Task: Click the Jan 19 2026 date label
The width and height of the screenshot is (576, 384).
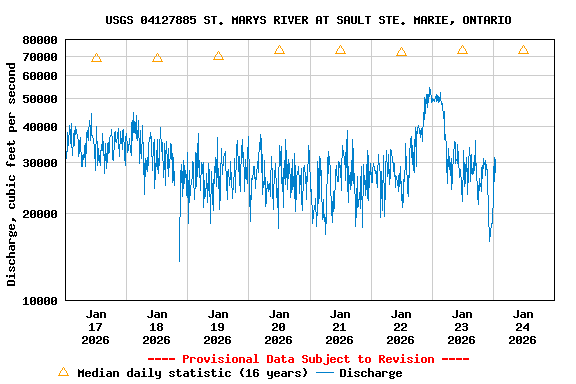Action: point(217,327)
